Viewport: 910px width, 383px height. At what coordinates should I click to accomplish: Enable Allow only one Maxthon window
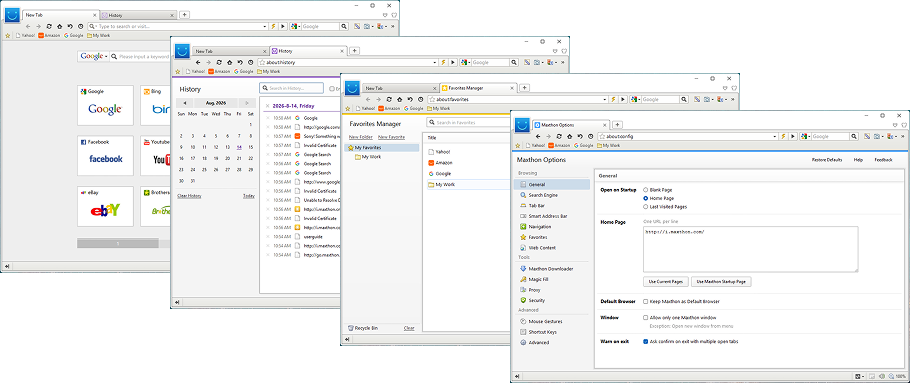(x=645, y=317)
